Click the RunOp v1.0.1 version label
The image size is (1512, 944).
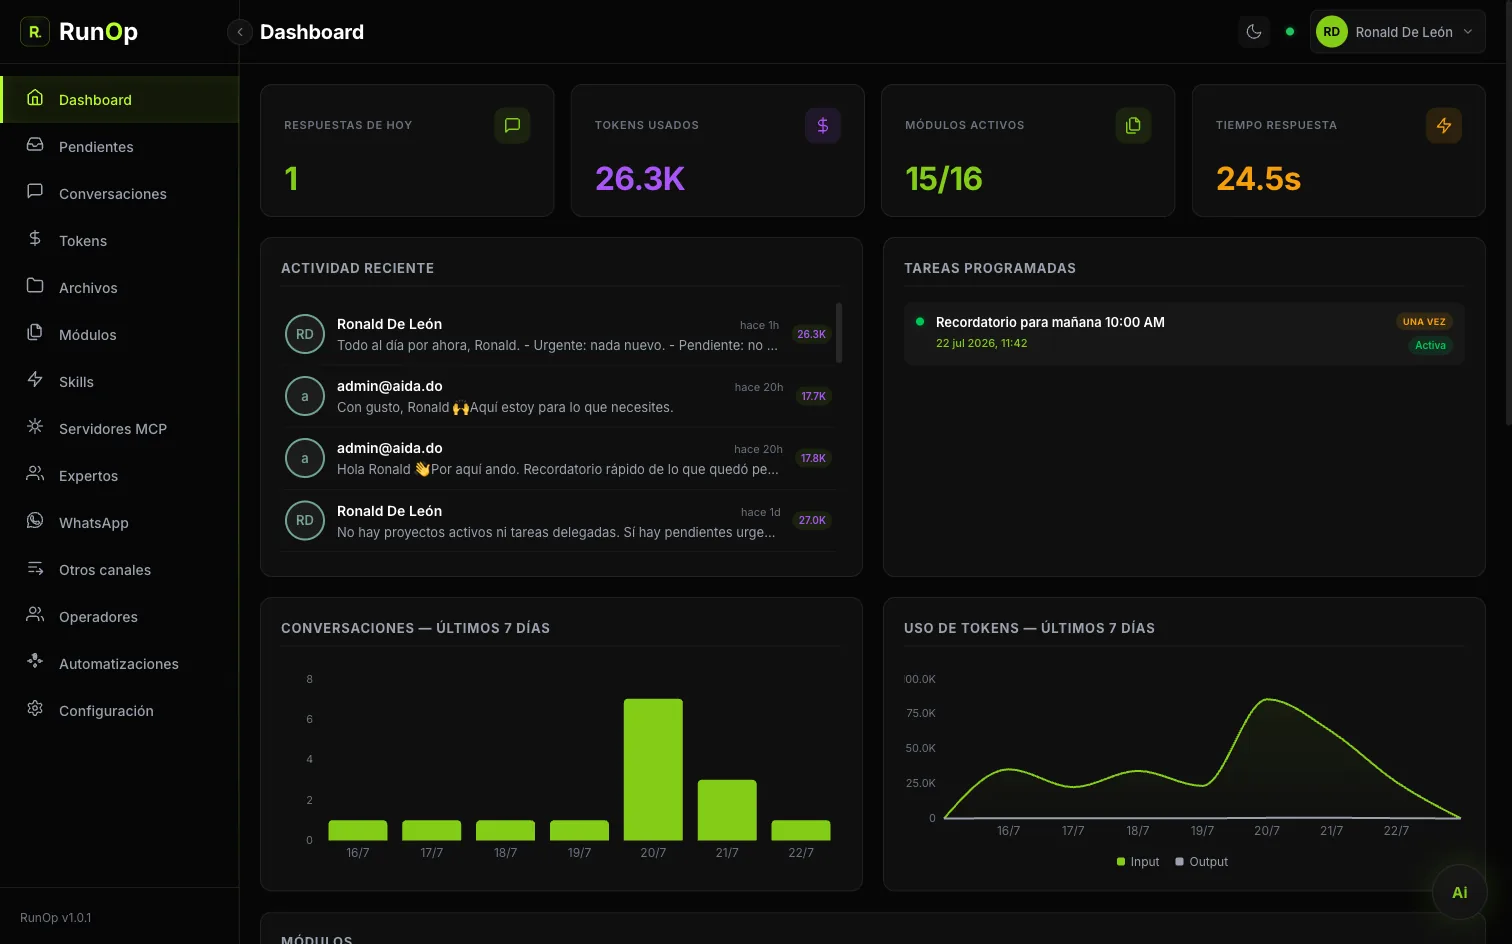(56, 918)
